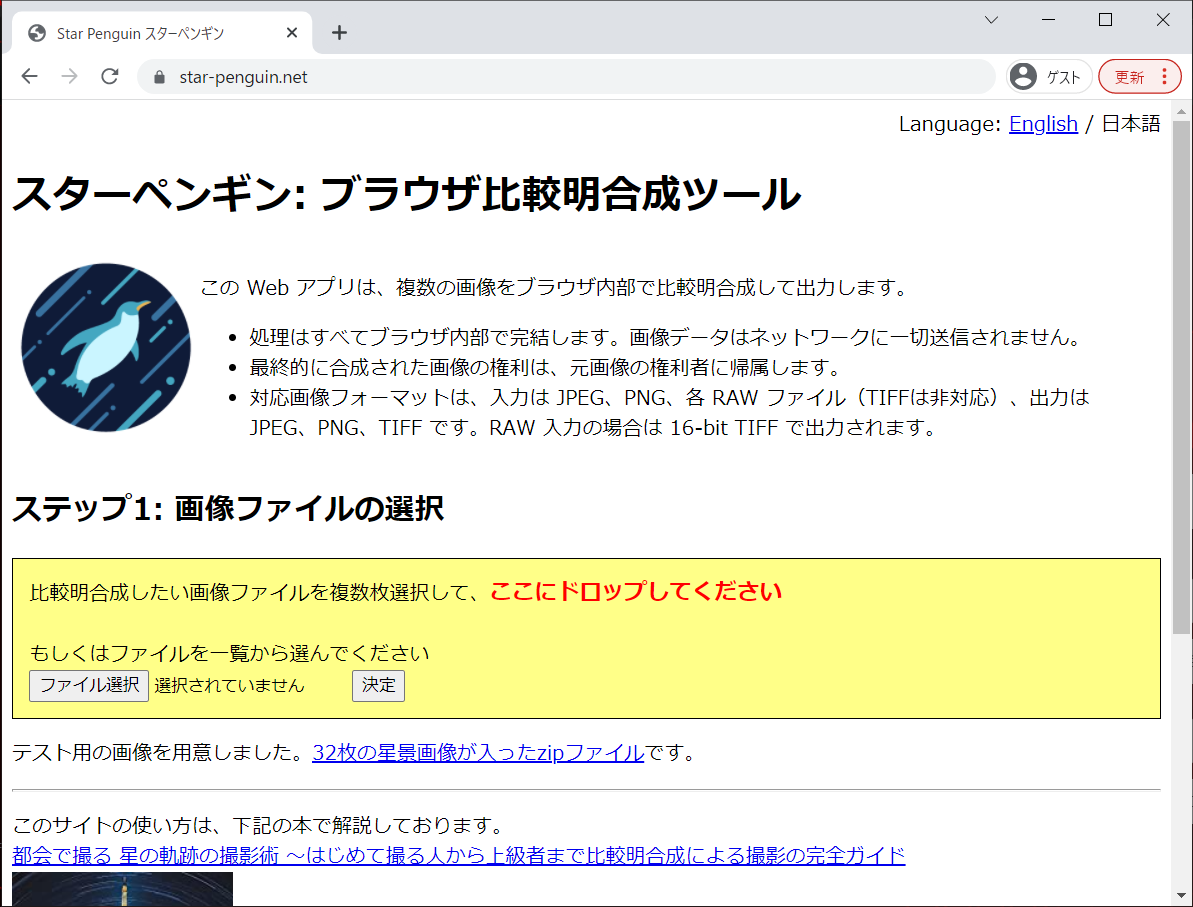
Task: Click the 日本語 language text
Action: pyautogui.click(x=1131, y=123)
